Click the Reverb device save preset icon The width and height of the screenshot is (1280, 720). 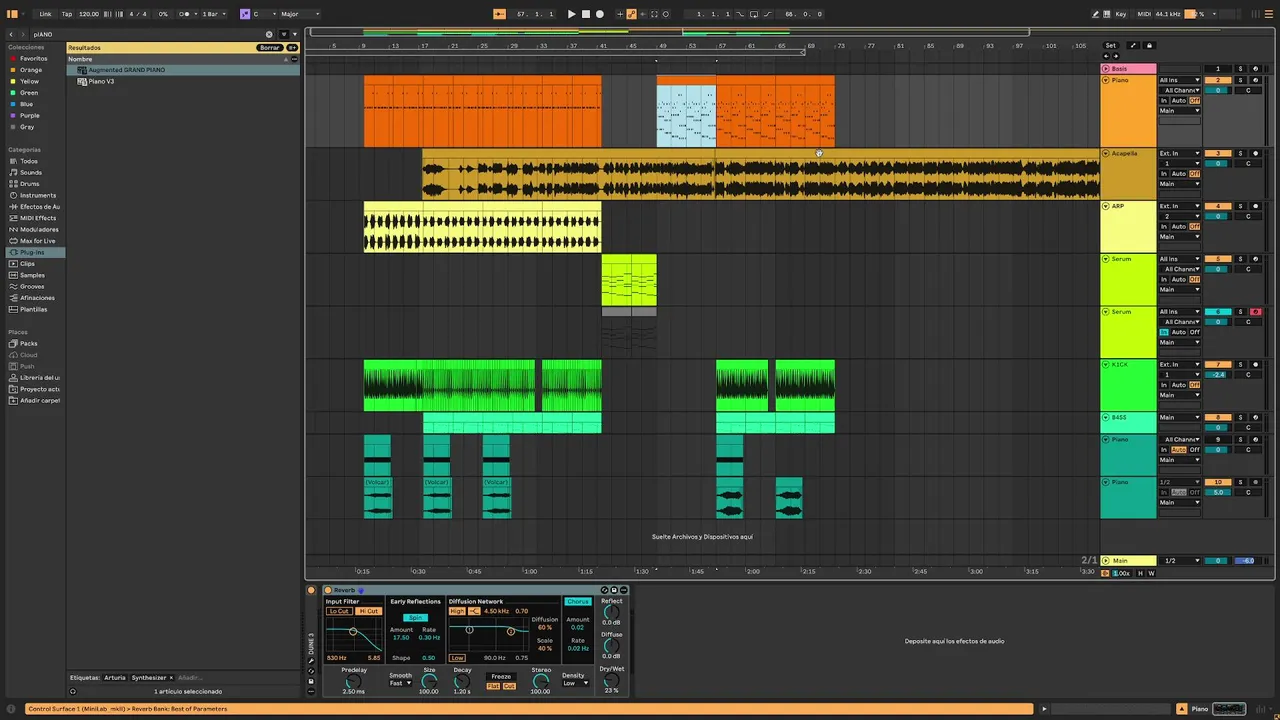(x=614, y=590)
